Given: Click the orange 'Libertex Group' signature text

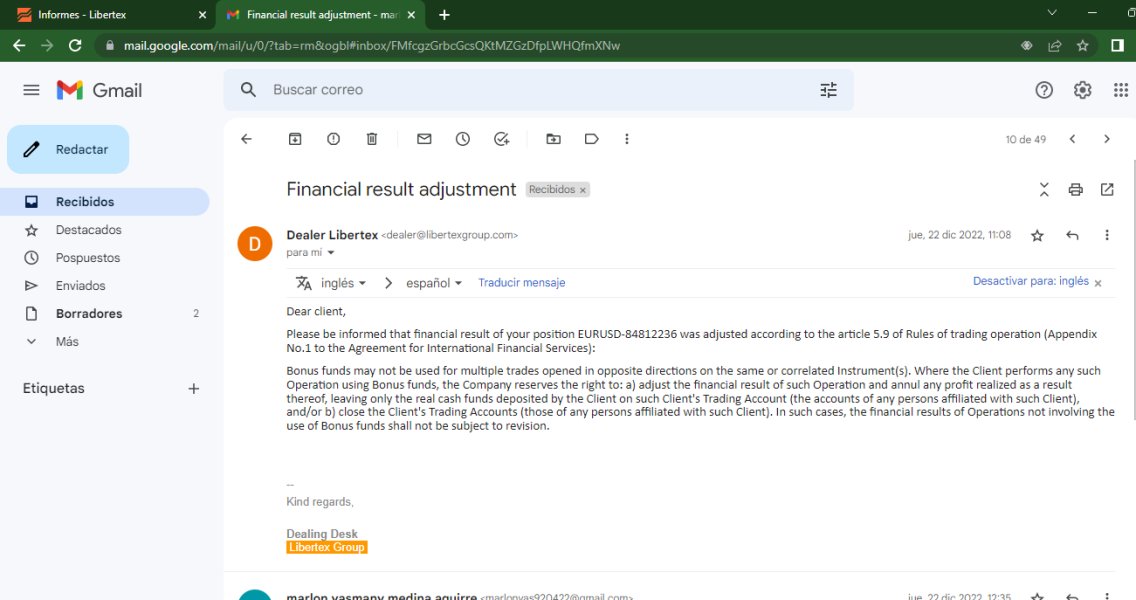Looking at the screenshot, I should (327, 547).
